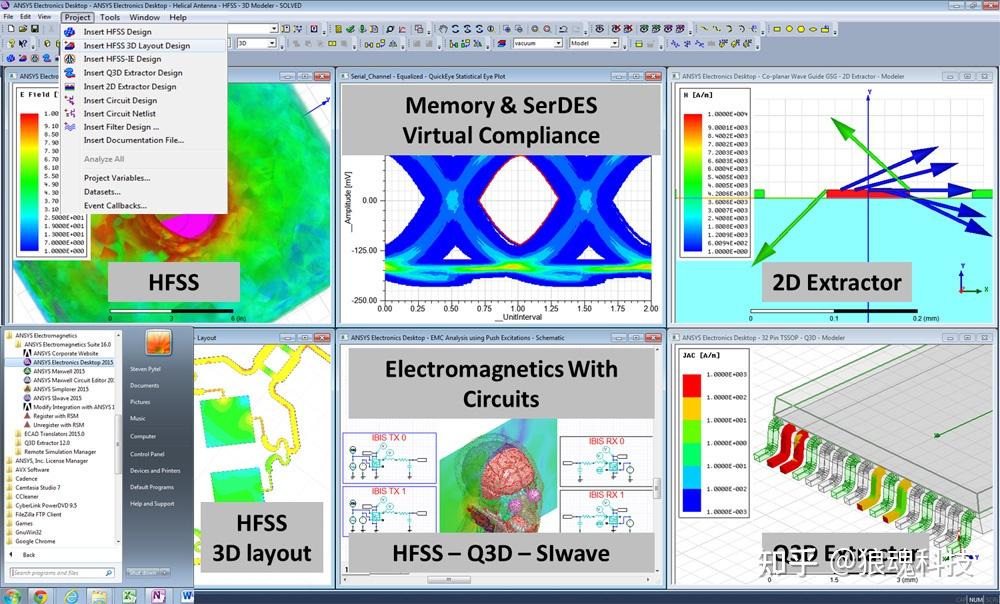Launch Internet Explorer from the taskbar
1000x604 pixels.
pyautogui.click(x=71, y=596)
